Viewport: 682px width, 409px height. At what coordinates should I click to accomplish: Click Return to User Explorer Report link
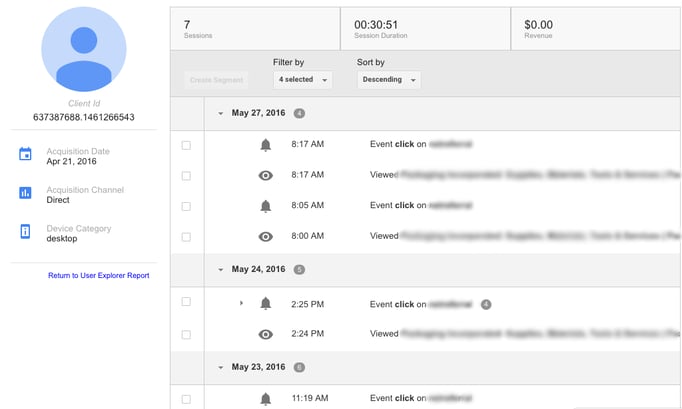click(98, 275)
